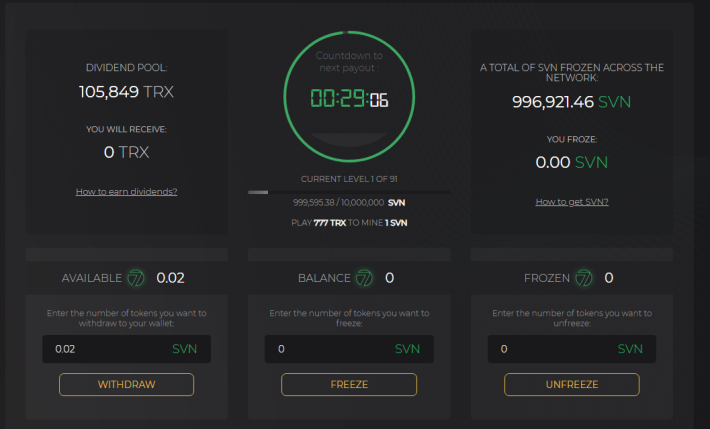This screenshot has width=710, height=429.
Task: Click 'Countdown to next payout' text
Action: pyautogui.click(x=349, y=62)
